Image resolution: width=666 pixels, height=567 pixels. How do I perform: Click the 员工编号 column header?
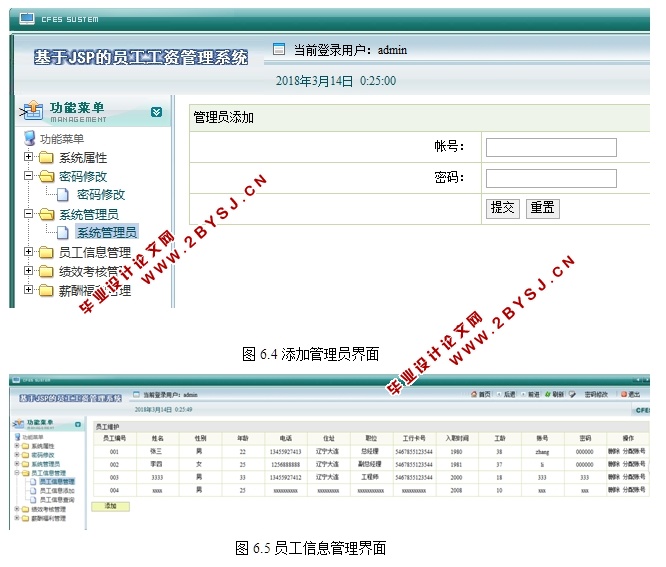[115, 438]
